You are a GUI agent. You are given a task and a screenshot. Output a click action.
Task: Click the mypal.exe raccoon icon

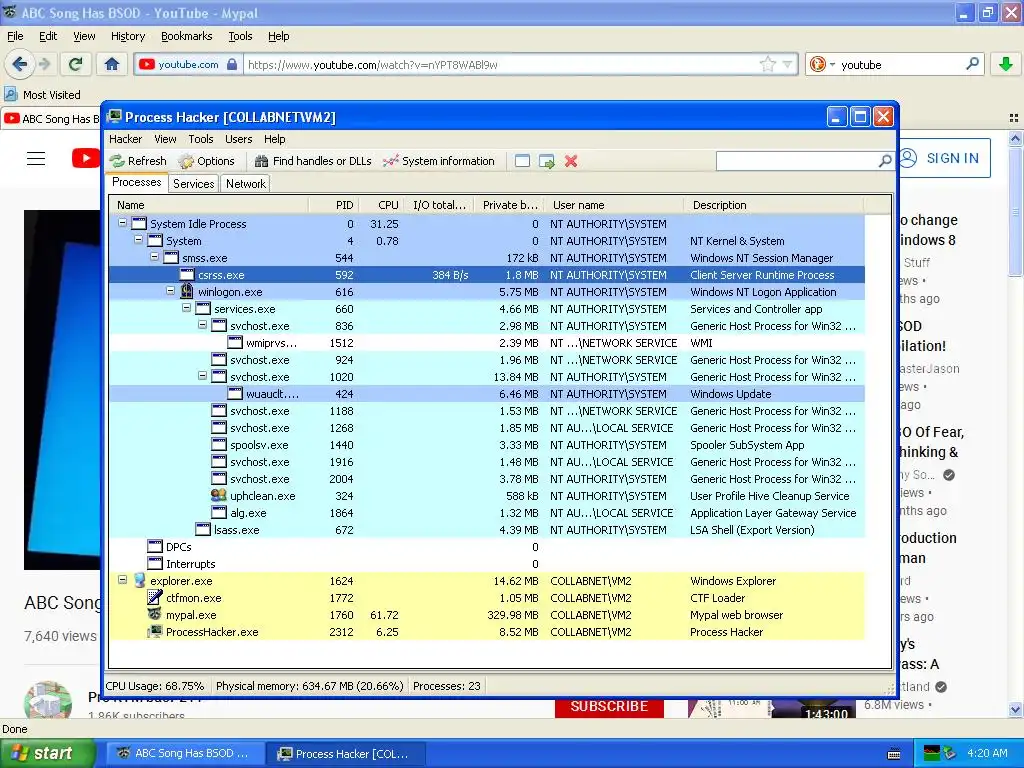155,615
